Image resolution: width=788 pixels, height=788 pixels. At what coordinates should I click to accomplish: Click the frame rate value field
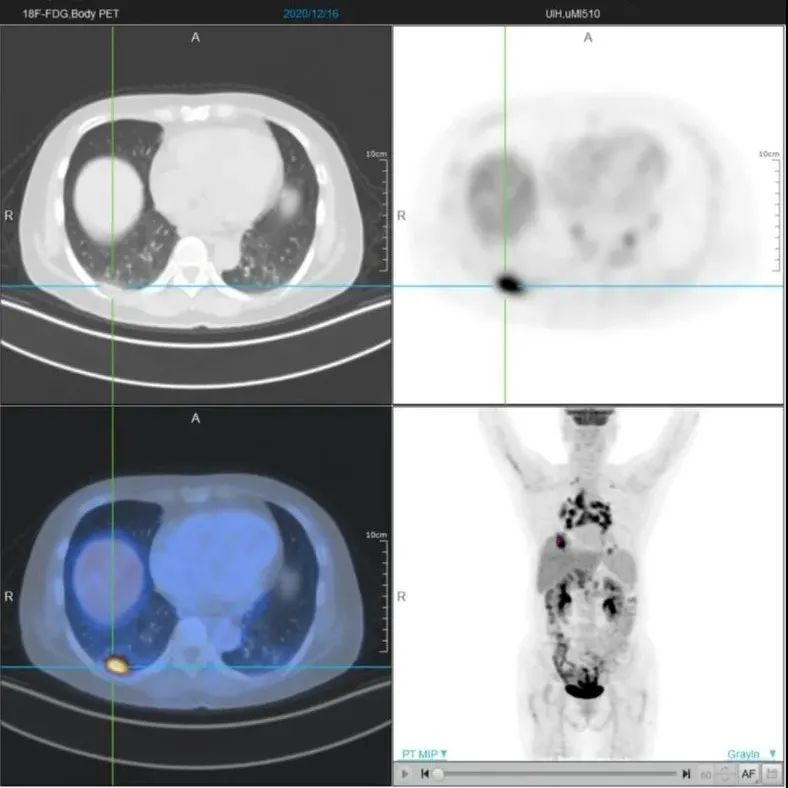click(x=706, y=774)
